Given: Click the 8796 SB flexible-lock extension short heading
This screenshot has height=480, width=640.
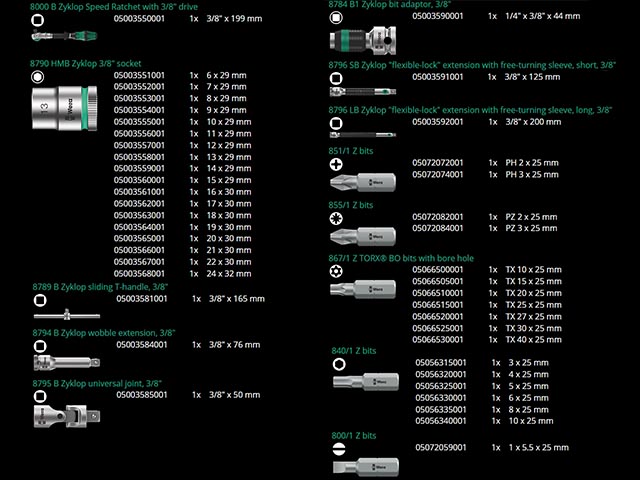Looking at the screenshot, I should [x=472, y=65].
